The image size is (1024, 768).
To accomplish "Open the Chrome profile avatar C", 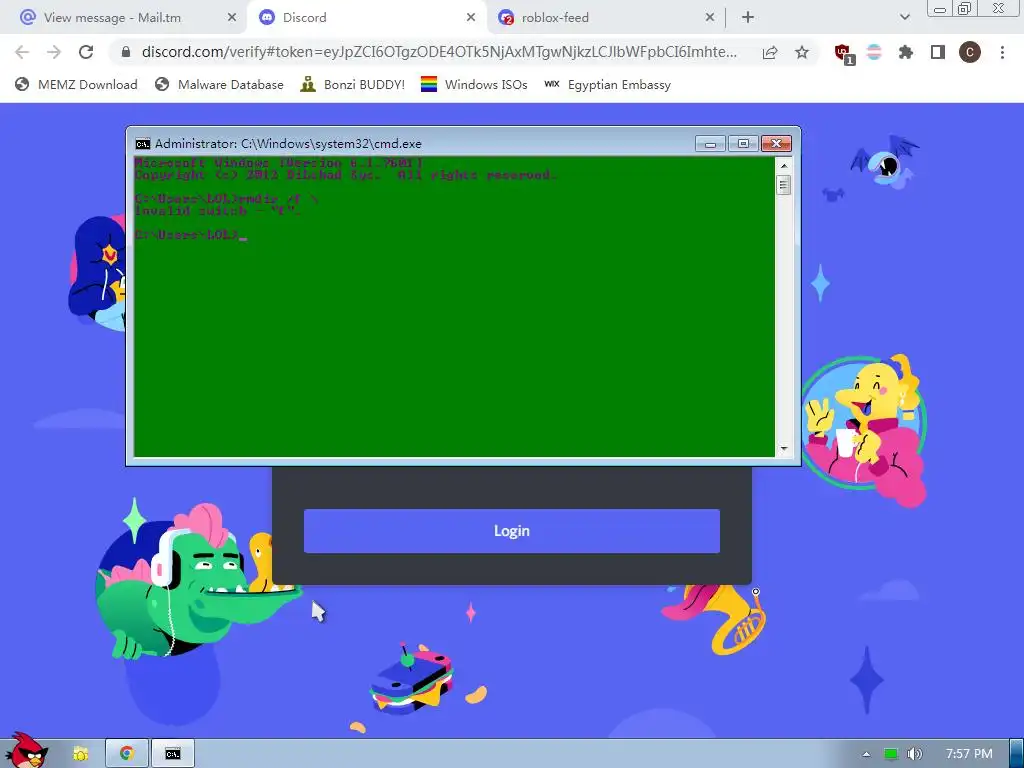I will (970, 52).
